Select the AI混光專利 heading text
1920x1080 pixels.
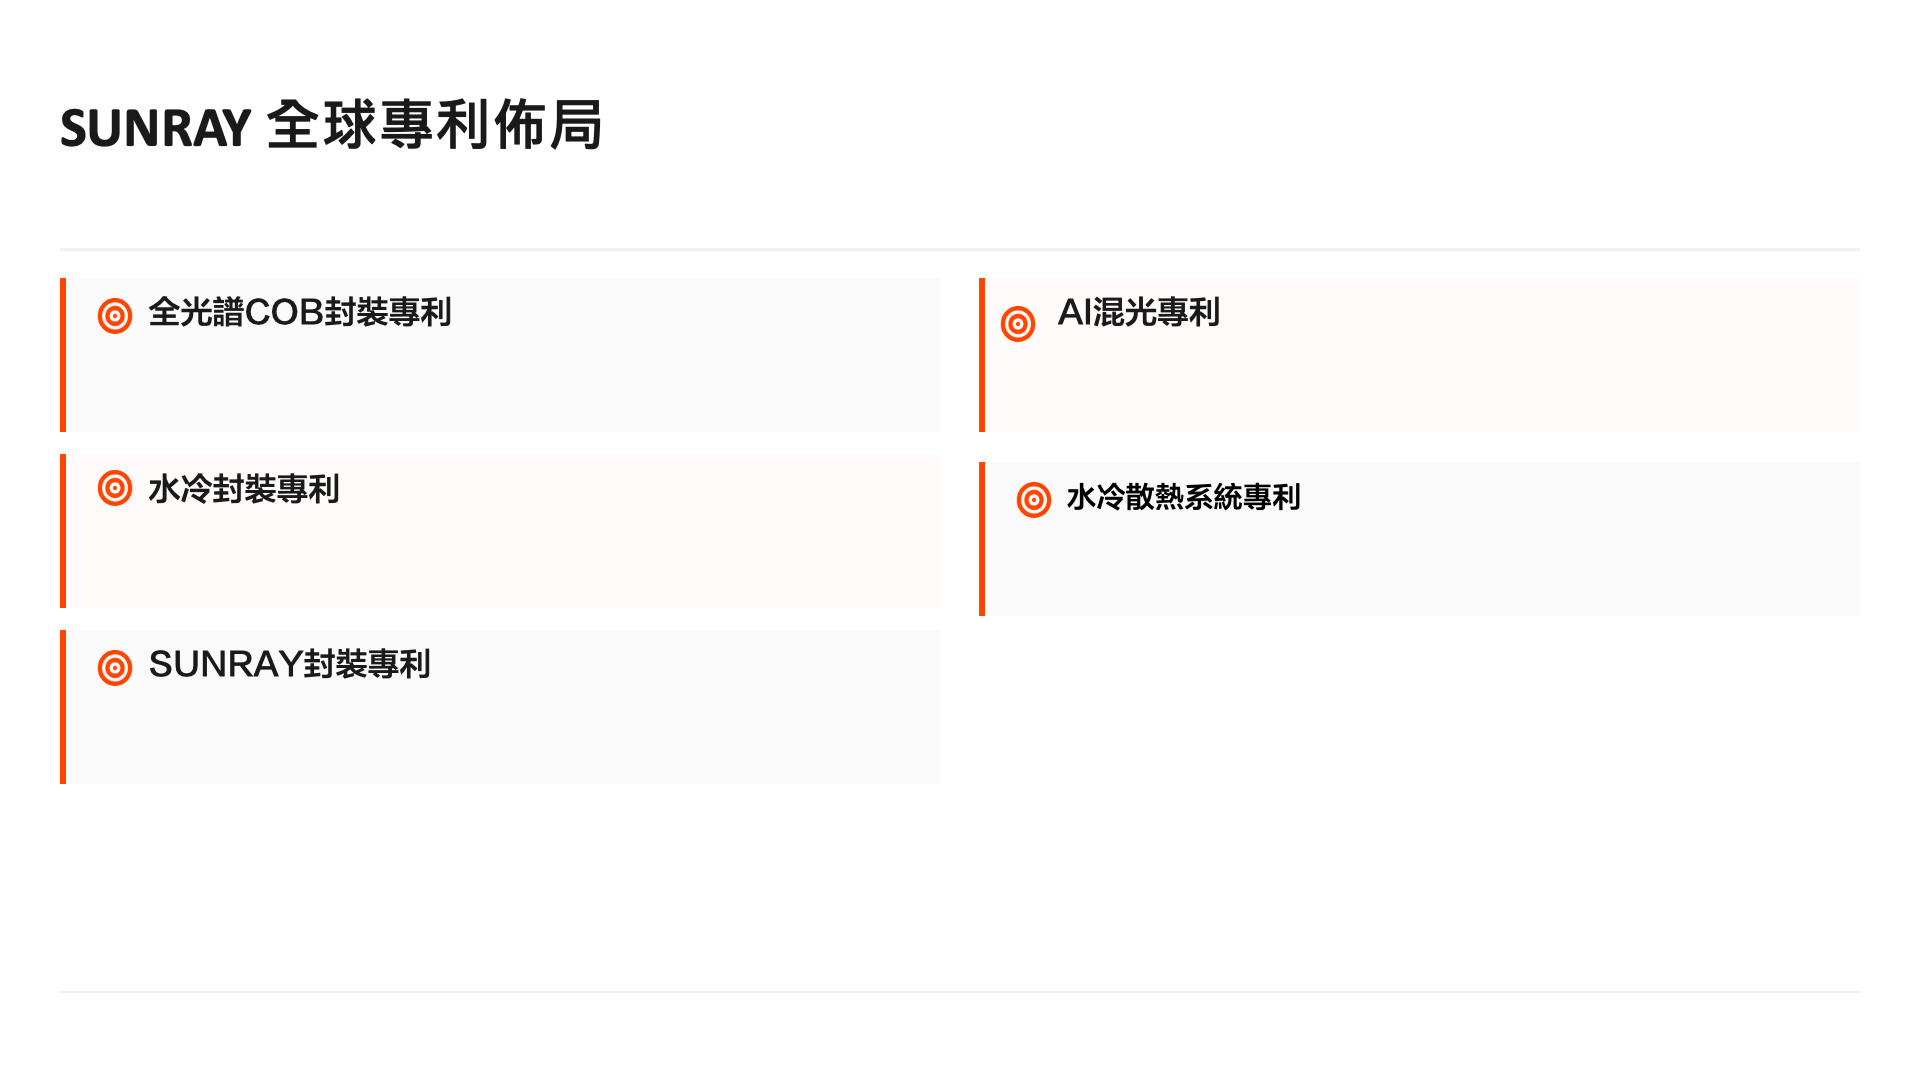click(x=1139, y=313)
